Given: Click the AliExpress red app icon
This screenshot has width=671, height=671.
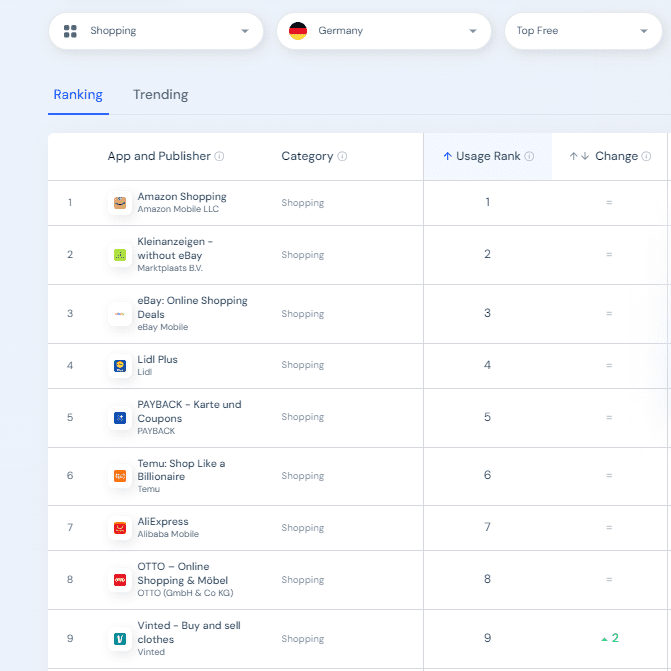Looking at the screenshot, I should (x=120, y=528).
